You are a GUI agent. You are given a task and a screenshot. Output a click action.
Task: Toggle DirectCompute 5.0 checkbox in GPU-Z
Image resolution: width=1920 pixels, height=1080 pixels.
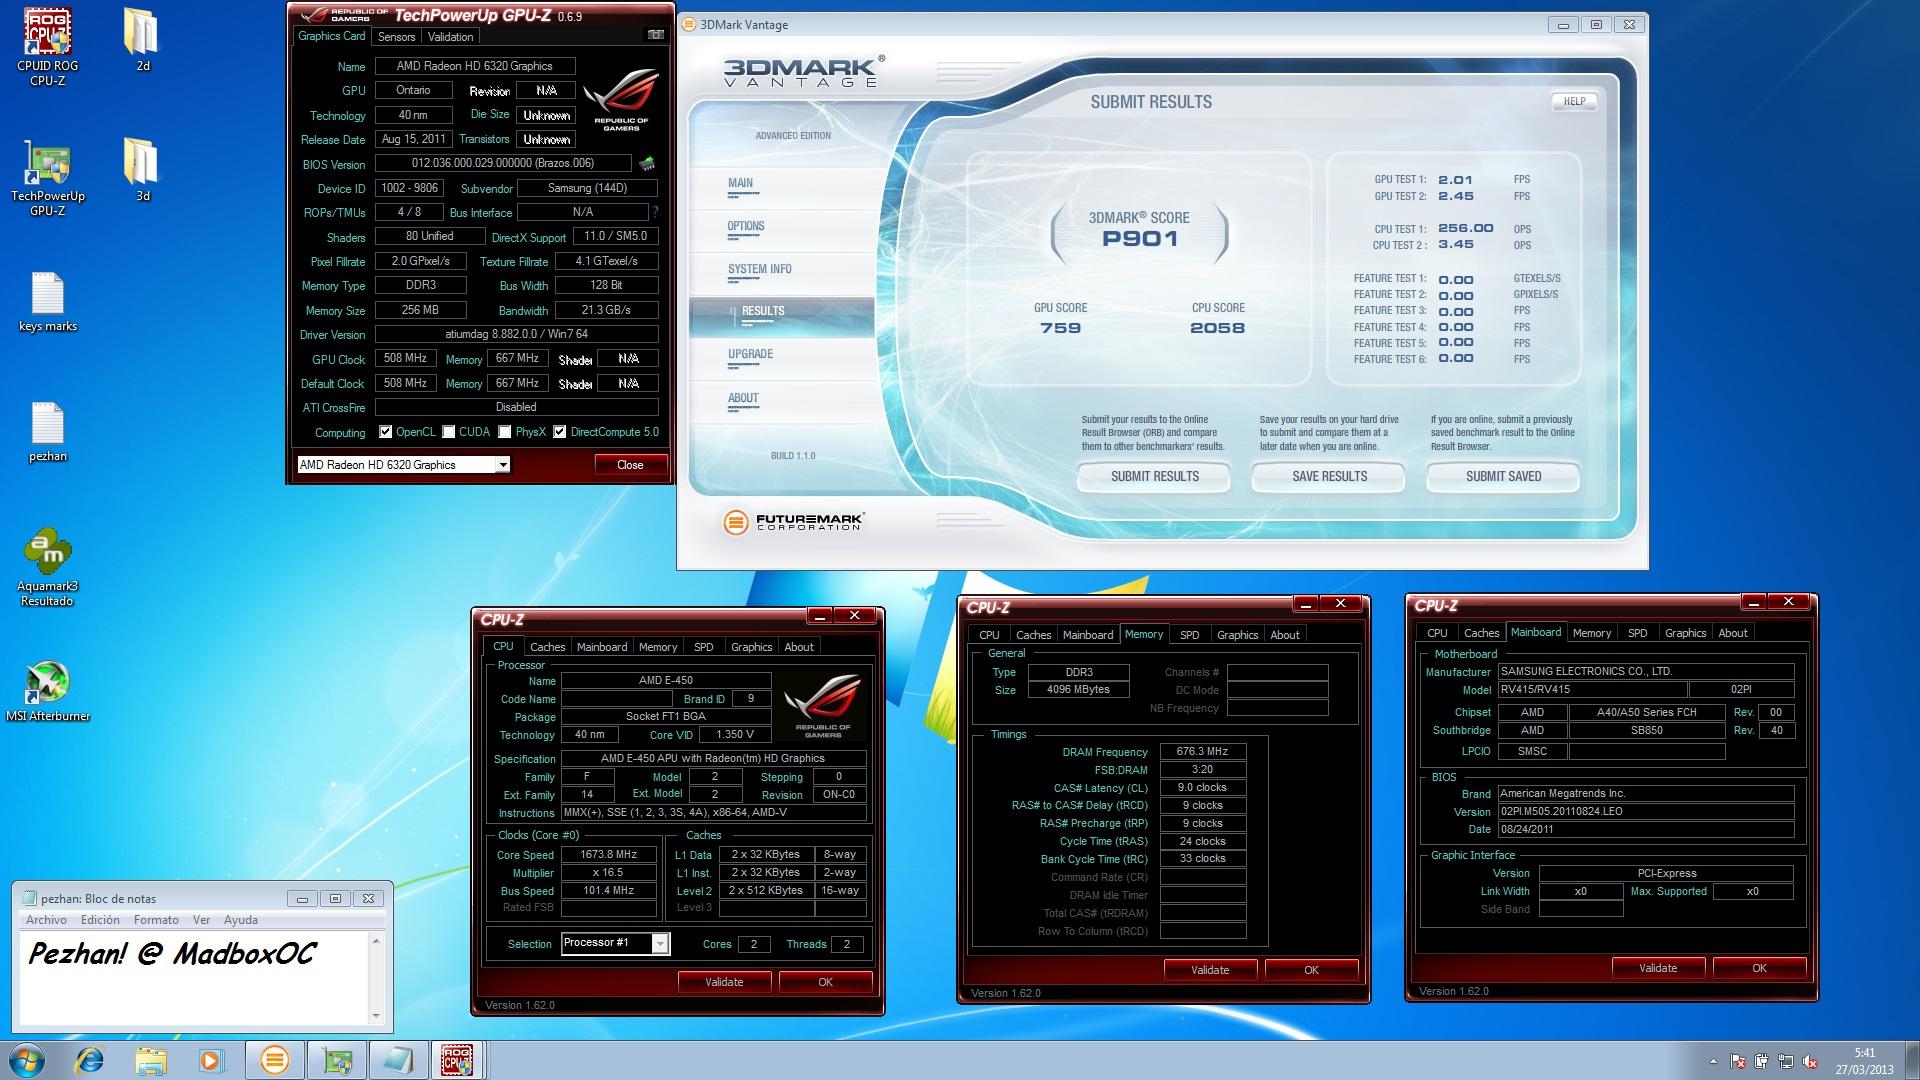pos(560,432)
